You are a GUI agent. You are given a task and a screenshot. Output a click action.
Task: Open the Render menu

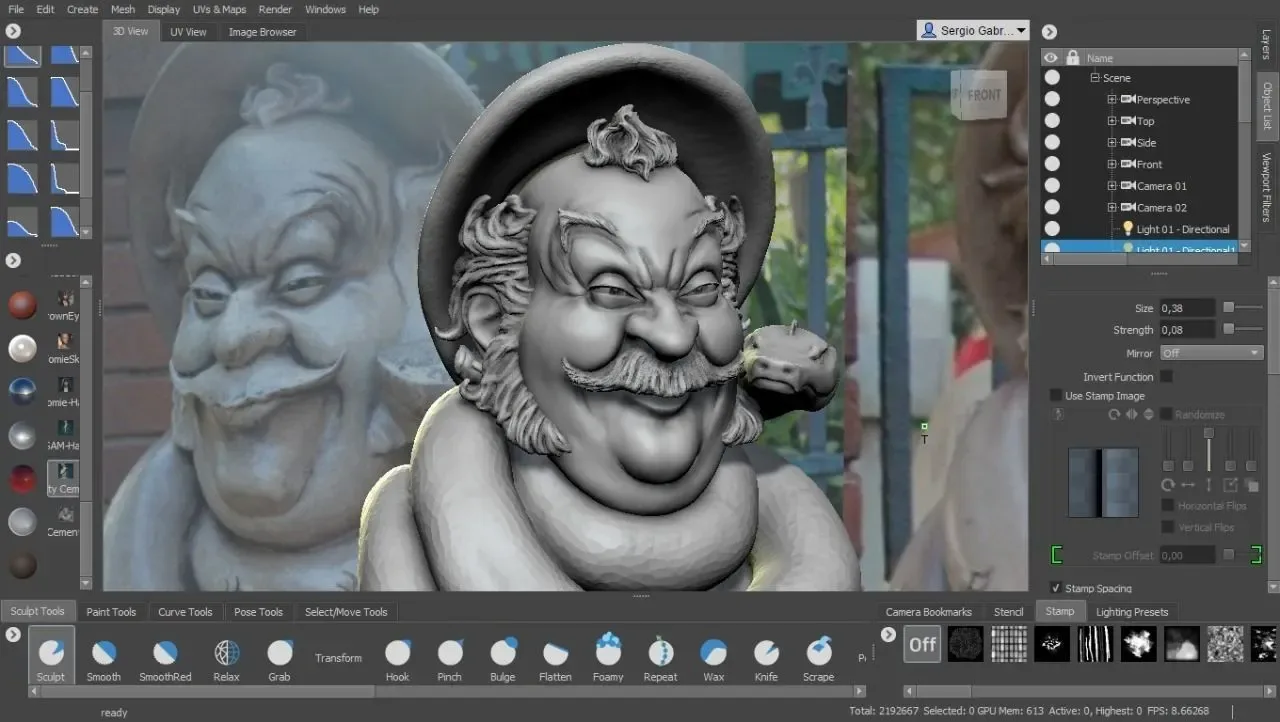(x=275, y=9)
